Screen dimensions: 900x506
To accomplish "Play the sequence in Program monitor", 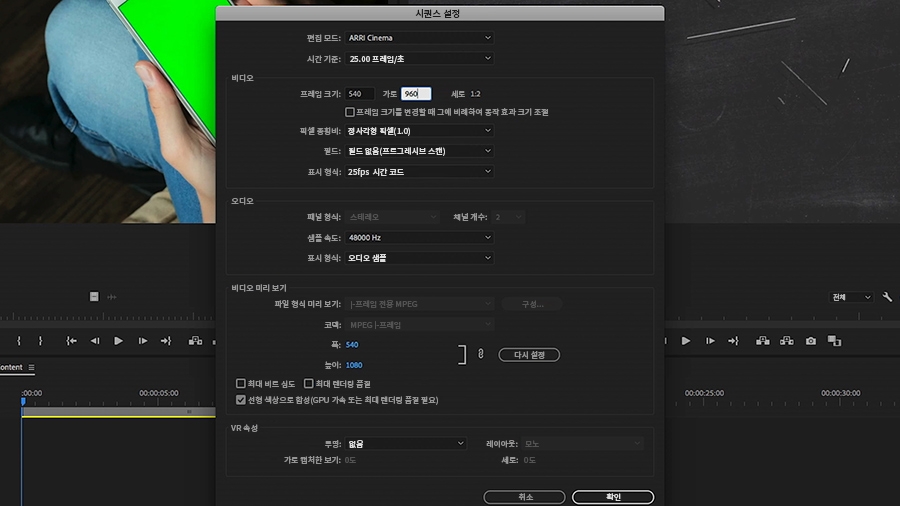I will tap(686, 341).
